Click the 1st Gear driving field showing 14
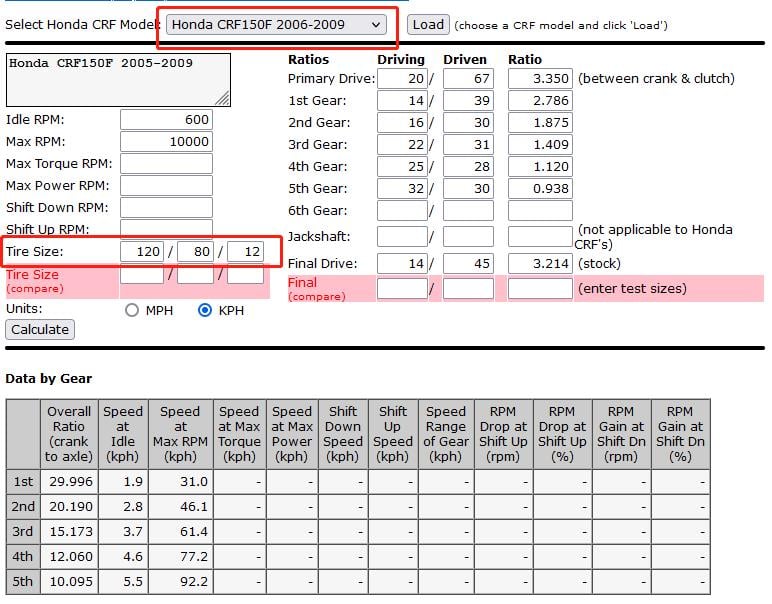The width and height of the screenshot is (772, 604). click(402, 100)
